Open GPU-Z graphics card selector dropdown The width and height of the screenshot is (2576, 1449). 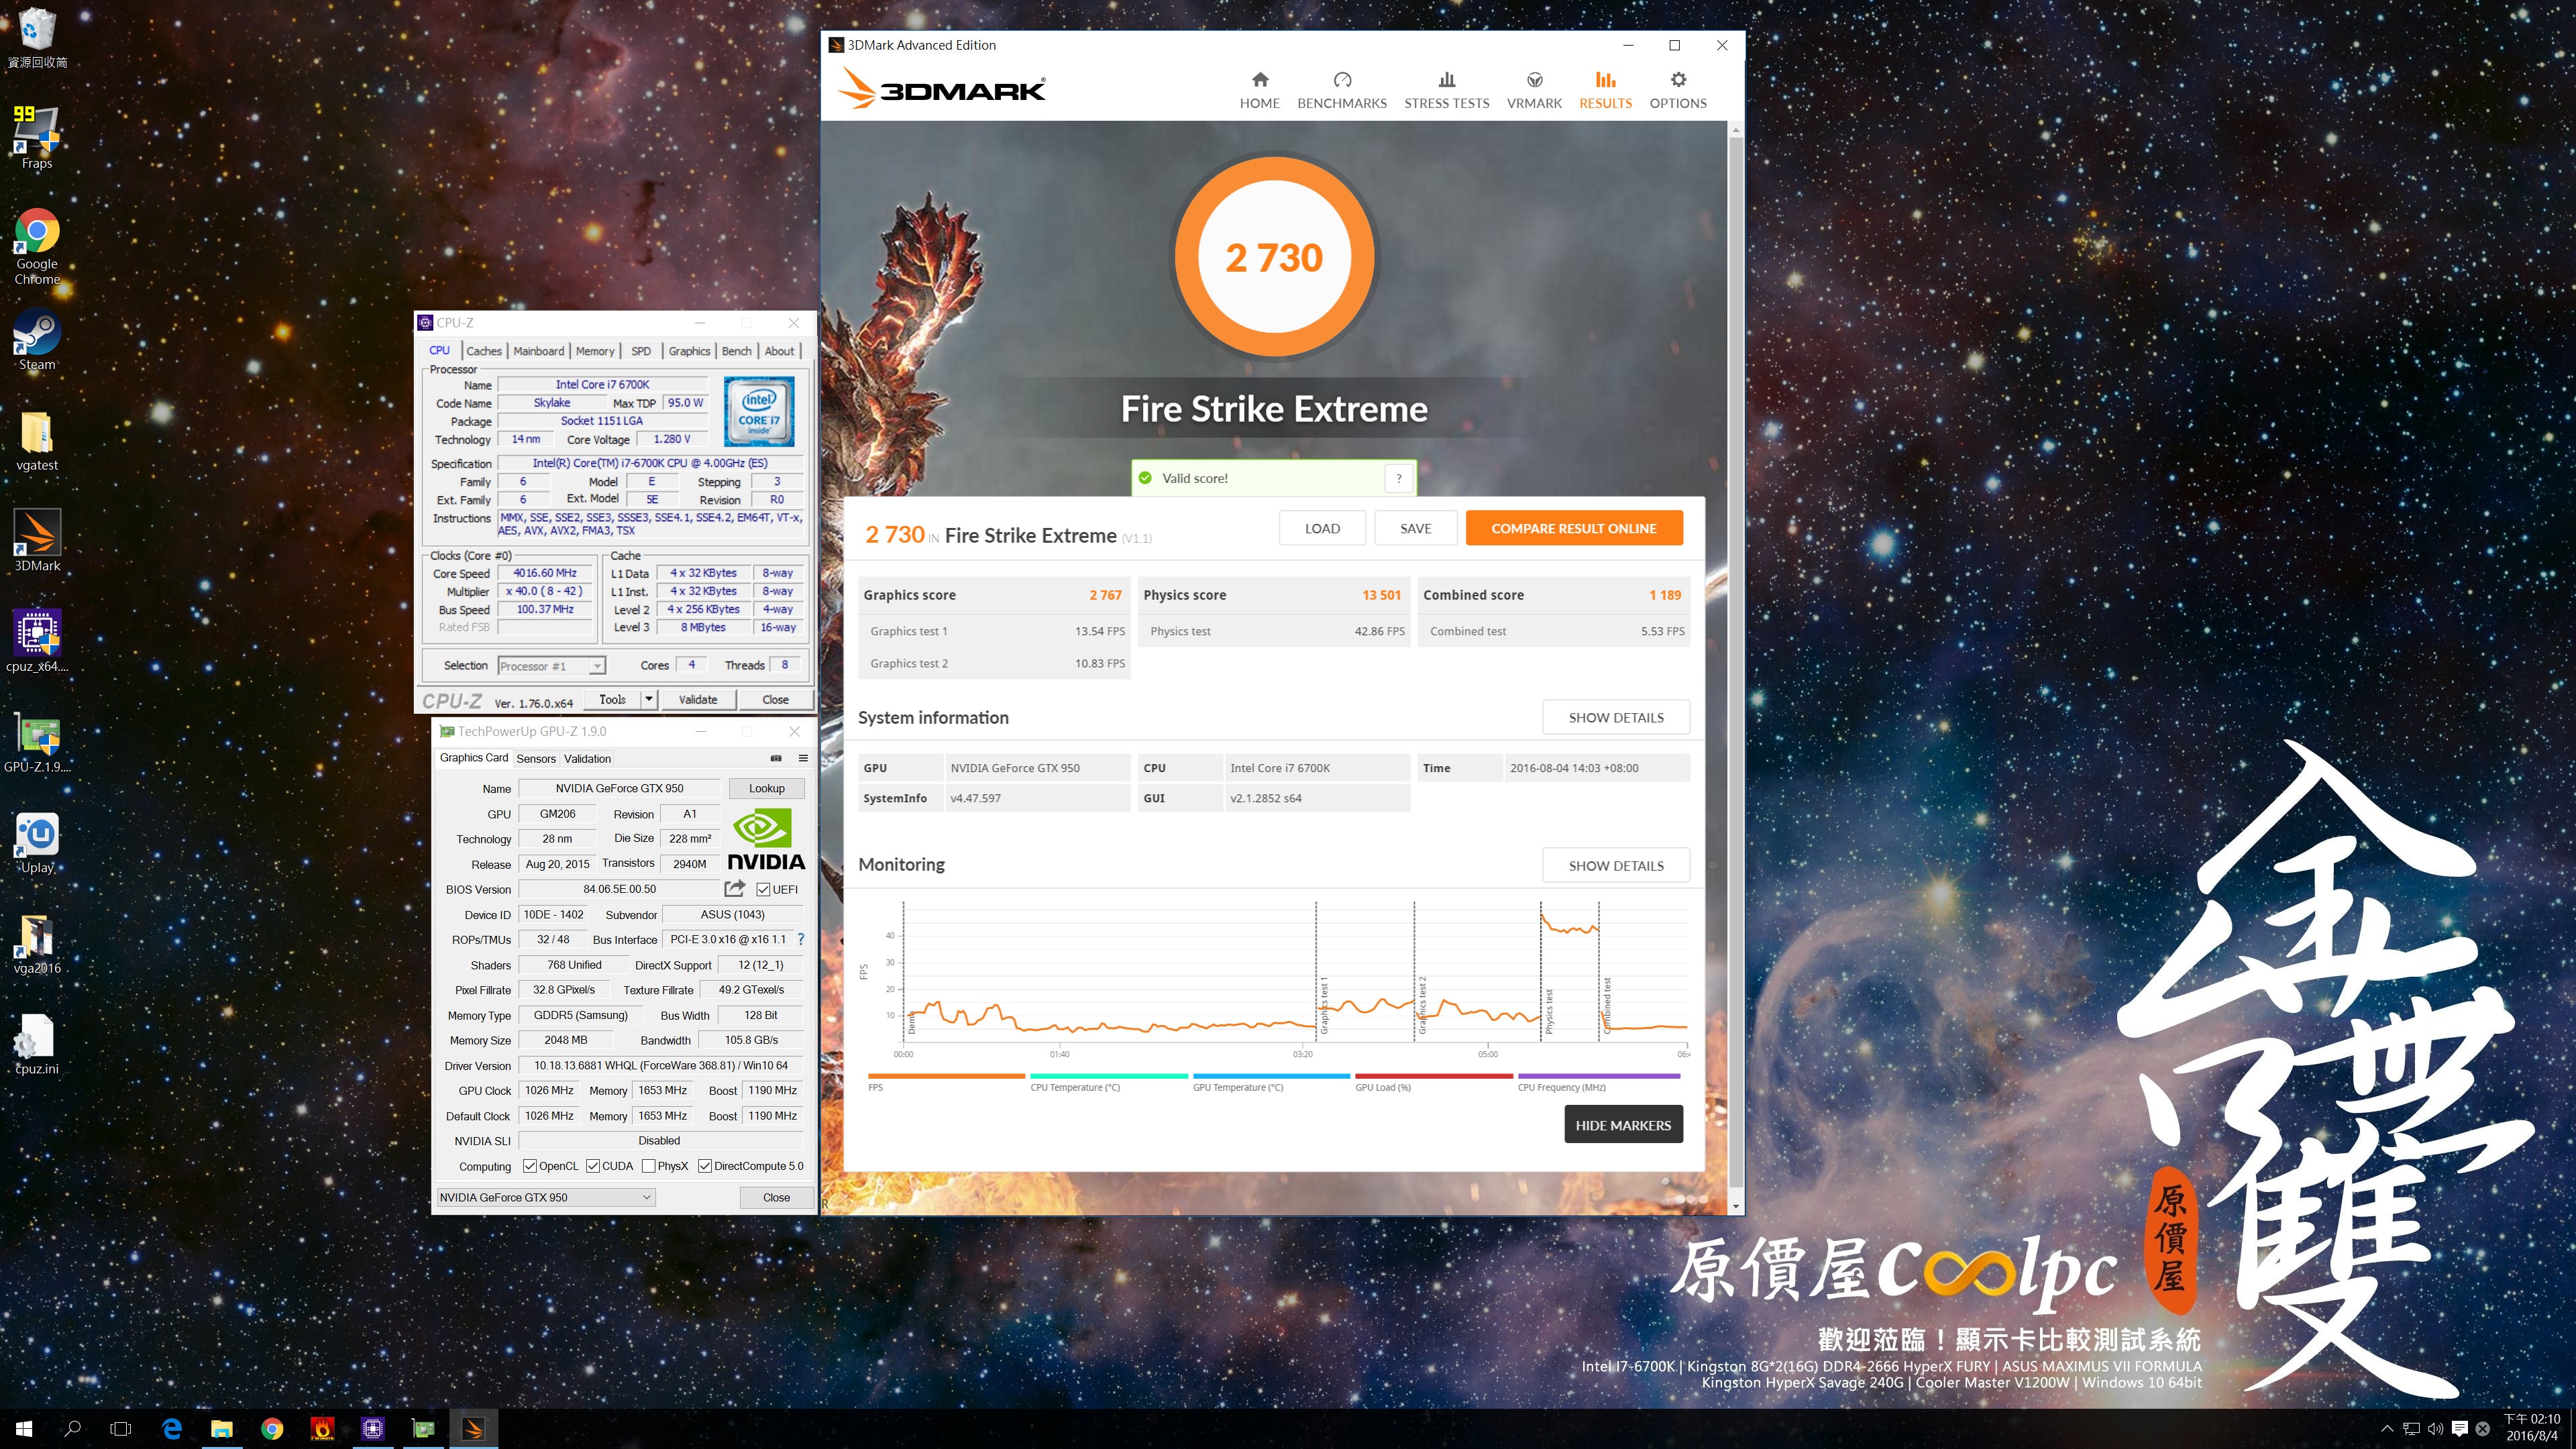tap(546, 1197)
